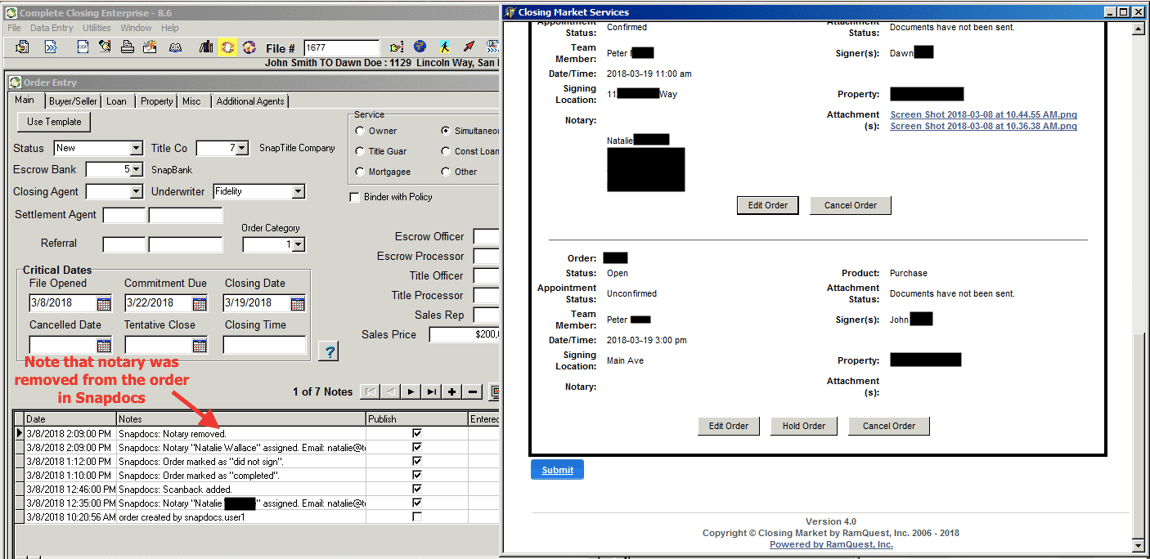The height and width of the screenshot is (559, 1150).
Task: Open the File Opened date calendar picker
Action: click(x=103, y=303)
